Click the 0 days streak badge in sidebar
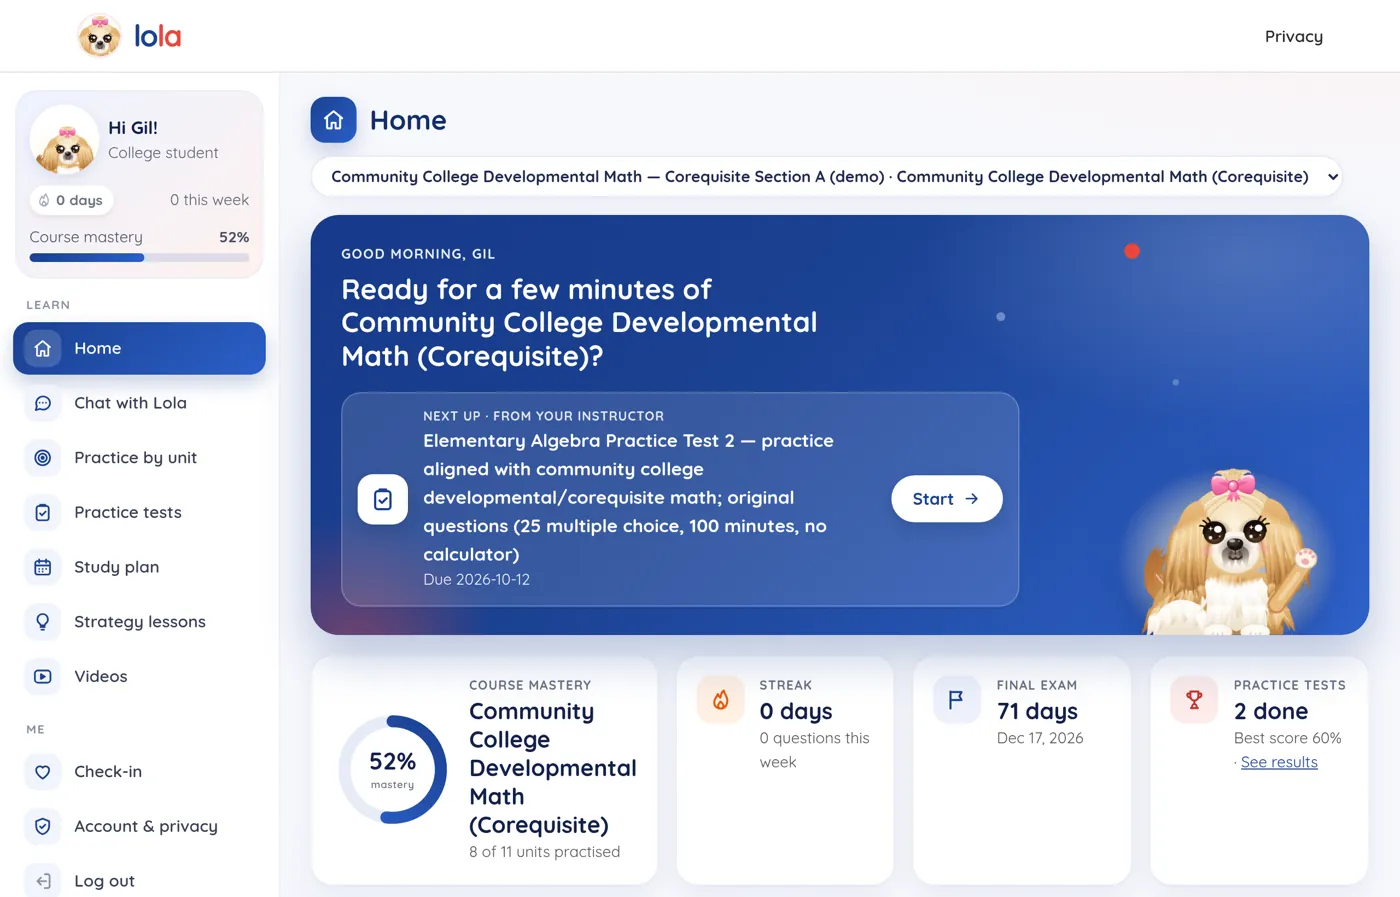This screenshot has width=1400, height=897. (x=71, y=200)
